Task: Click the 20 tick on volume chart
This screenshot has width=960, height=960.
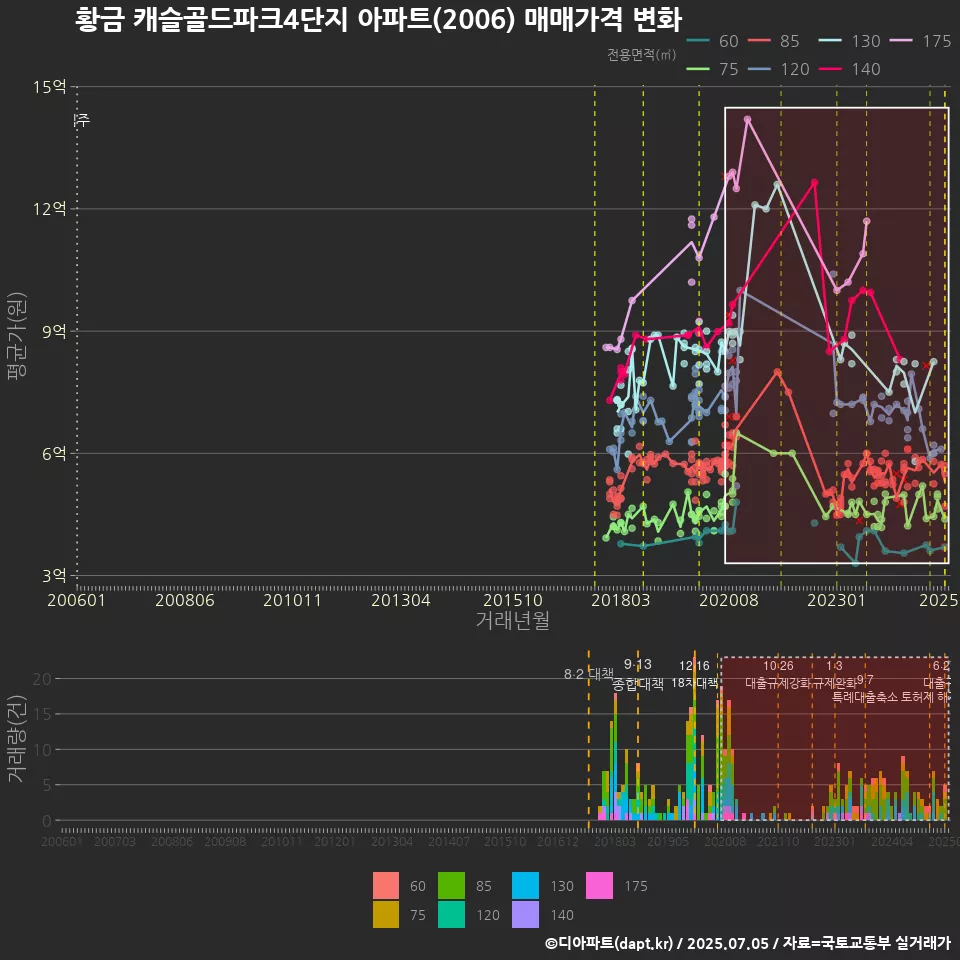Action: 42,678
